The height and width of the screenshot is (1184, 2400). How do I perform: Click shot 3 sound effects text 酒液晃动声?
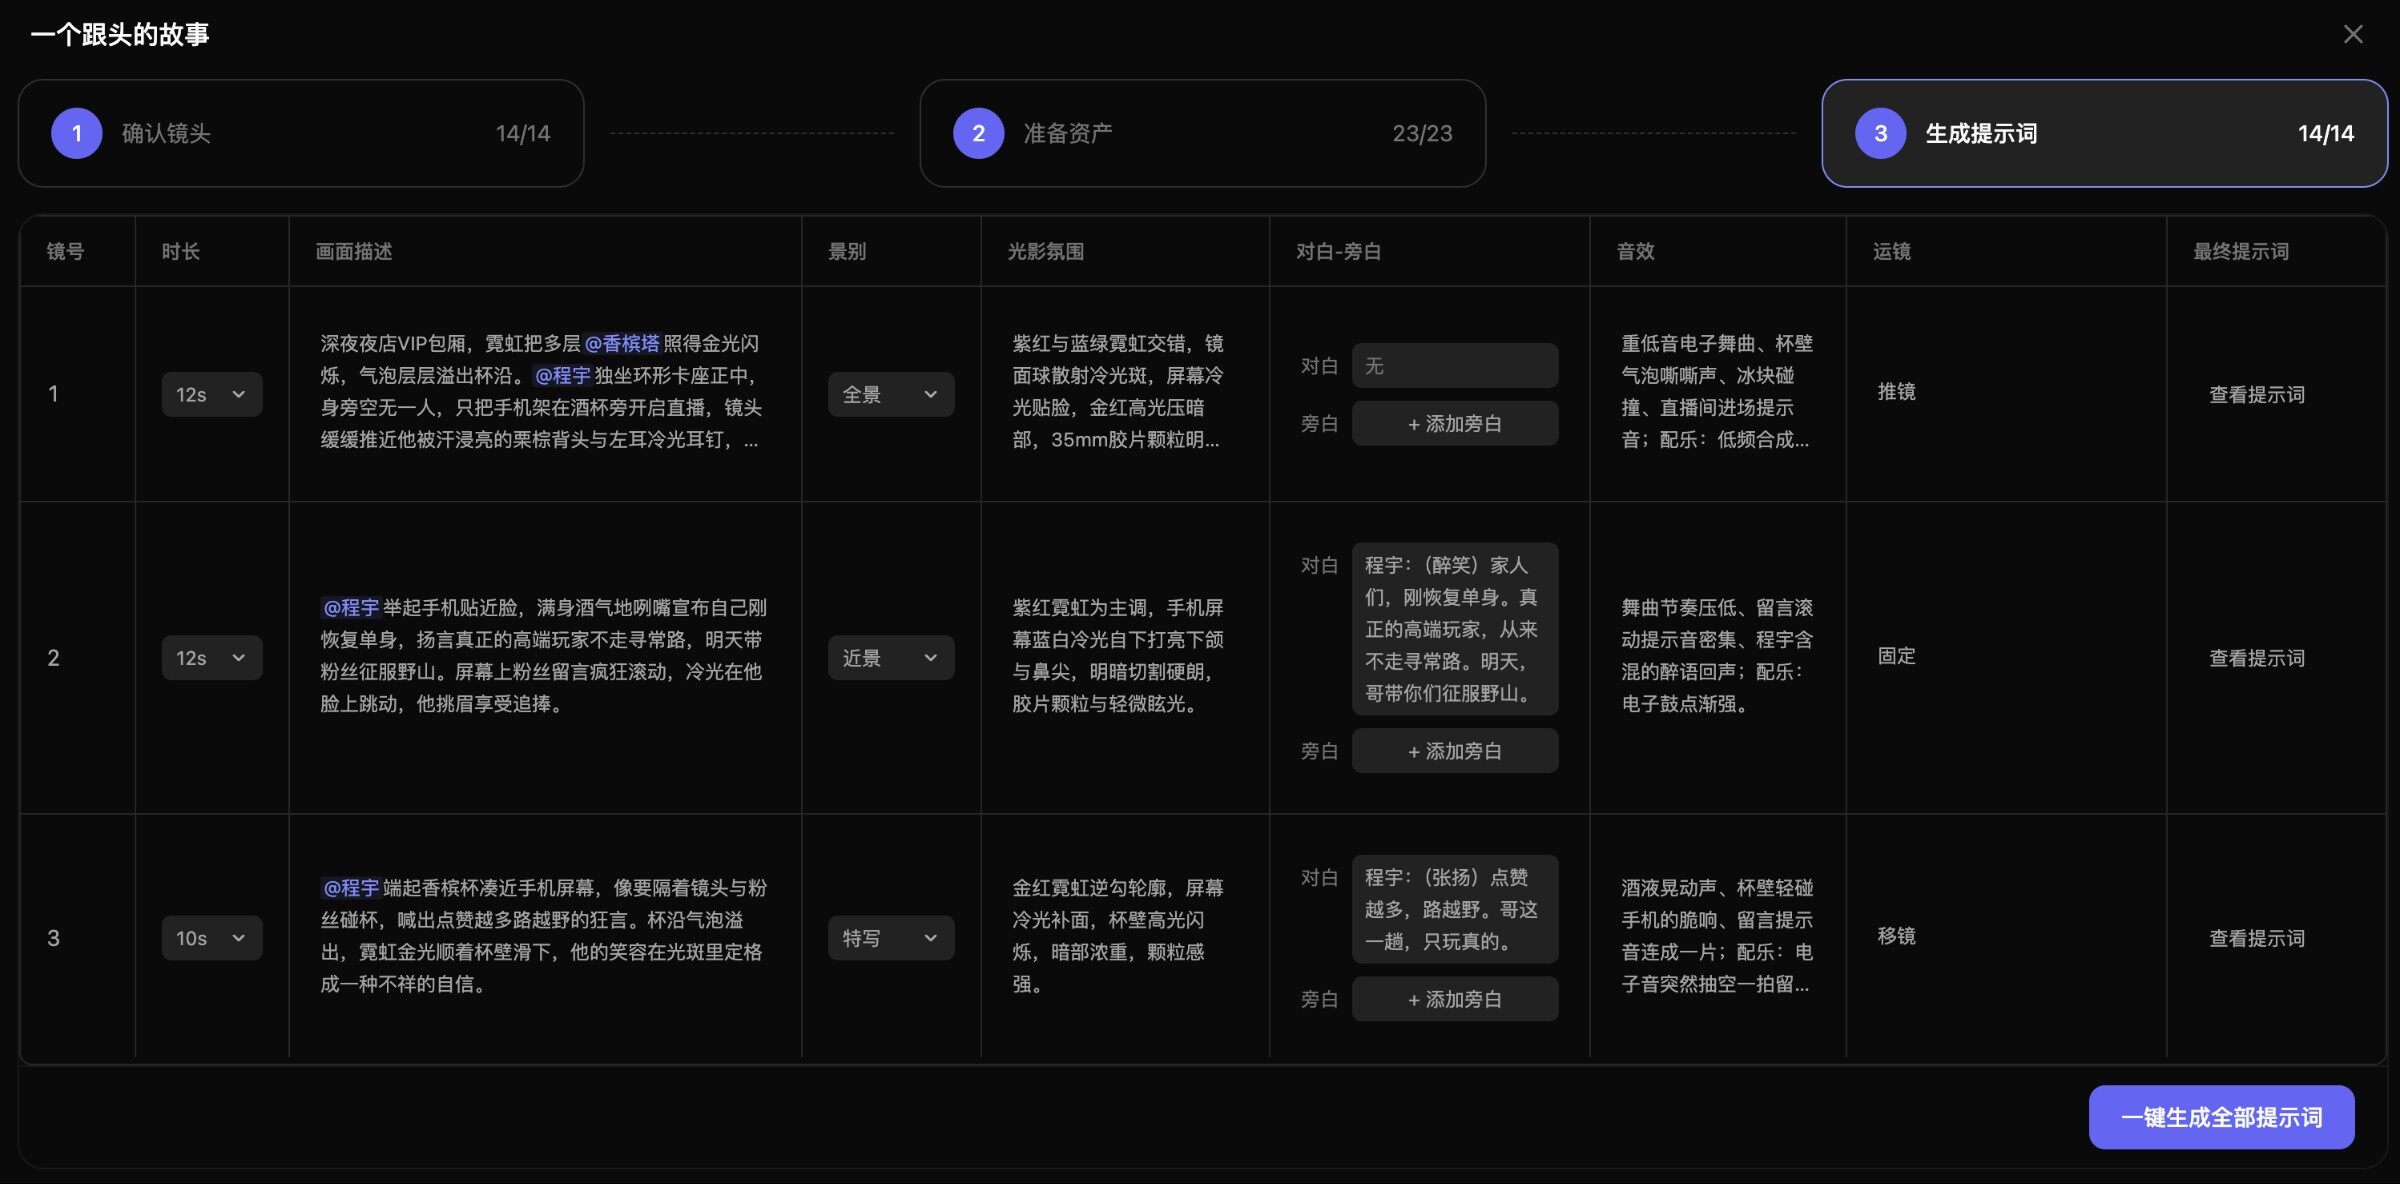1717,936
